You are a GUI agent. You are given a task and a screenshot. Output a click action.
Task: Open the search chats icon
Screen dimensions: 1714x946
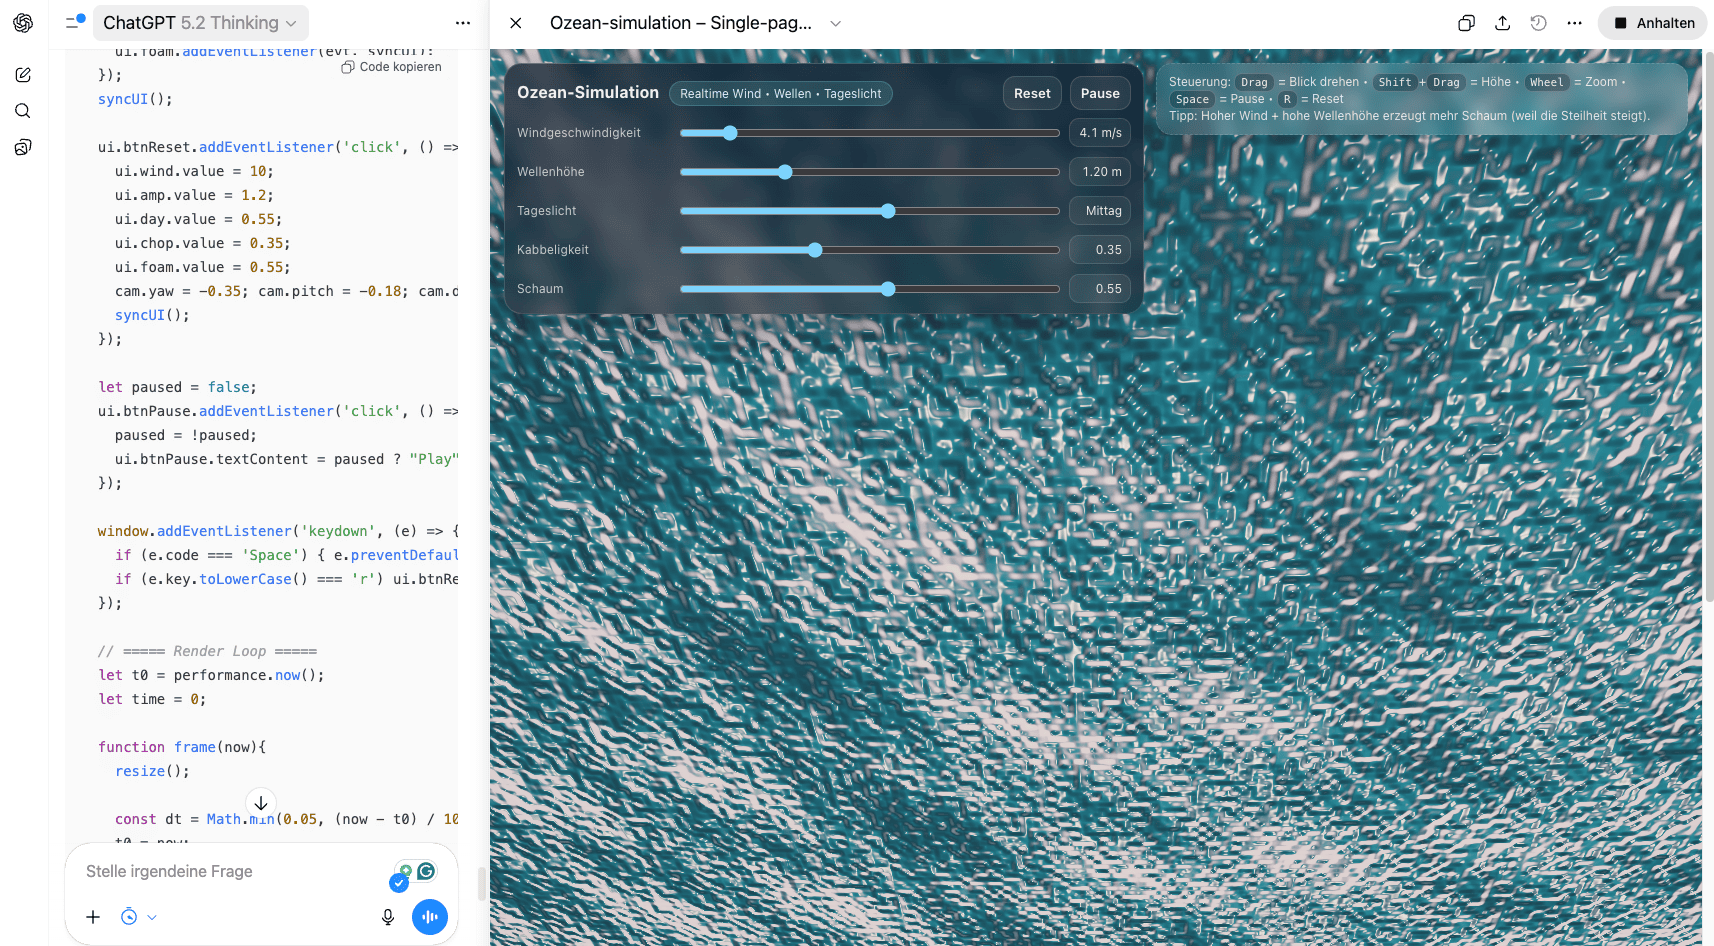[x=23, y=111]
